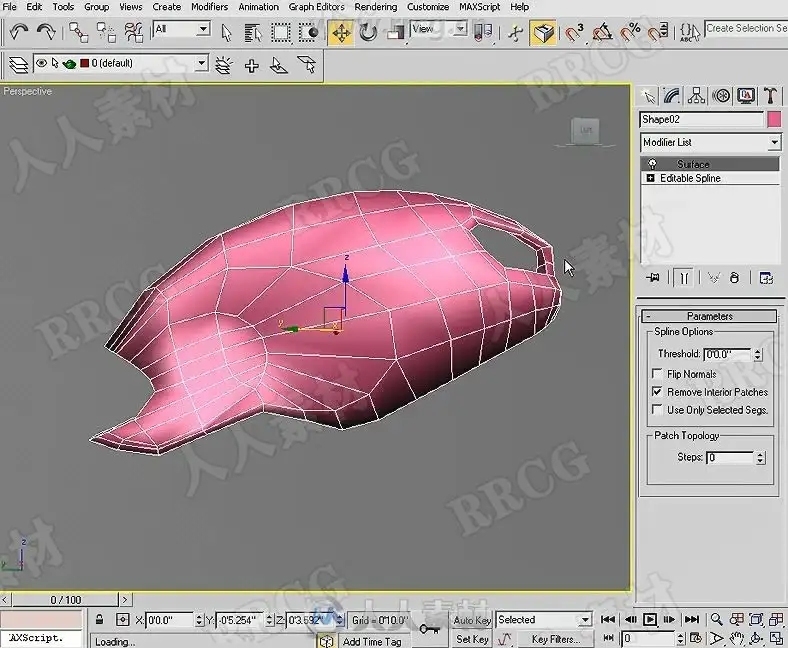Toggle Surface modifier lightbulb icon
Image resolution: width=788 pixels, height=648 pixels.
pyautogui.click(x=652, y=164)
